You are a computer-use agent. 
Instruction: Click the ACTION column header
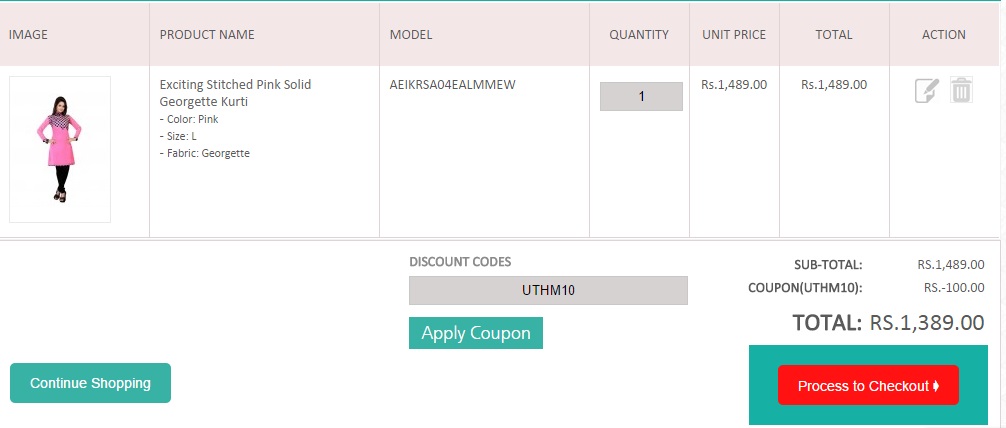(x=943, y=35)
